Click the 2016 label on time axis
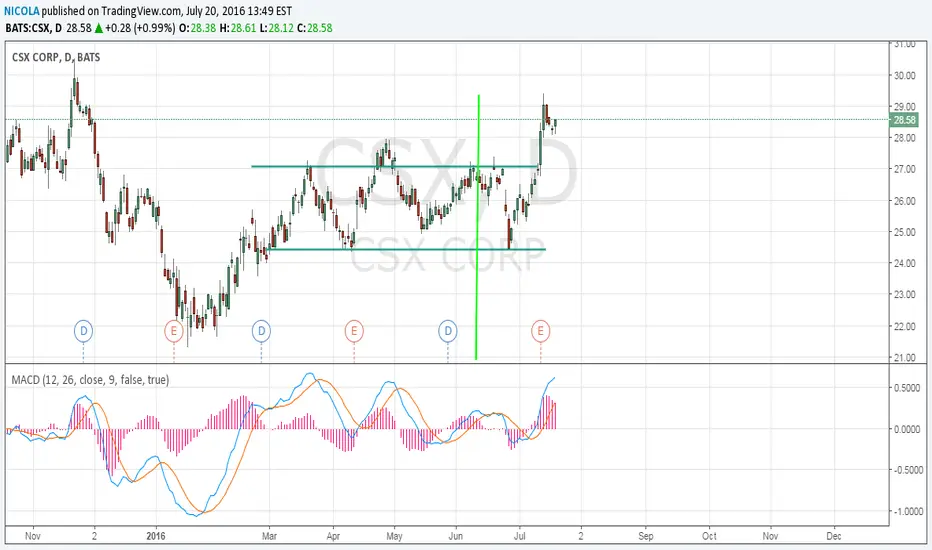Screen dimensions: 932x550 156,536
